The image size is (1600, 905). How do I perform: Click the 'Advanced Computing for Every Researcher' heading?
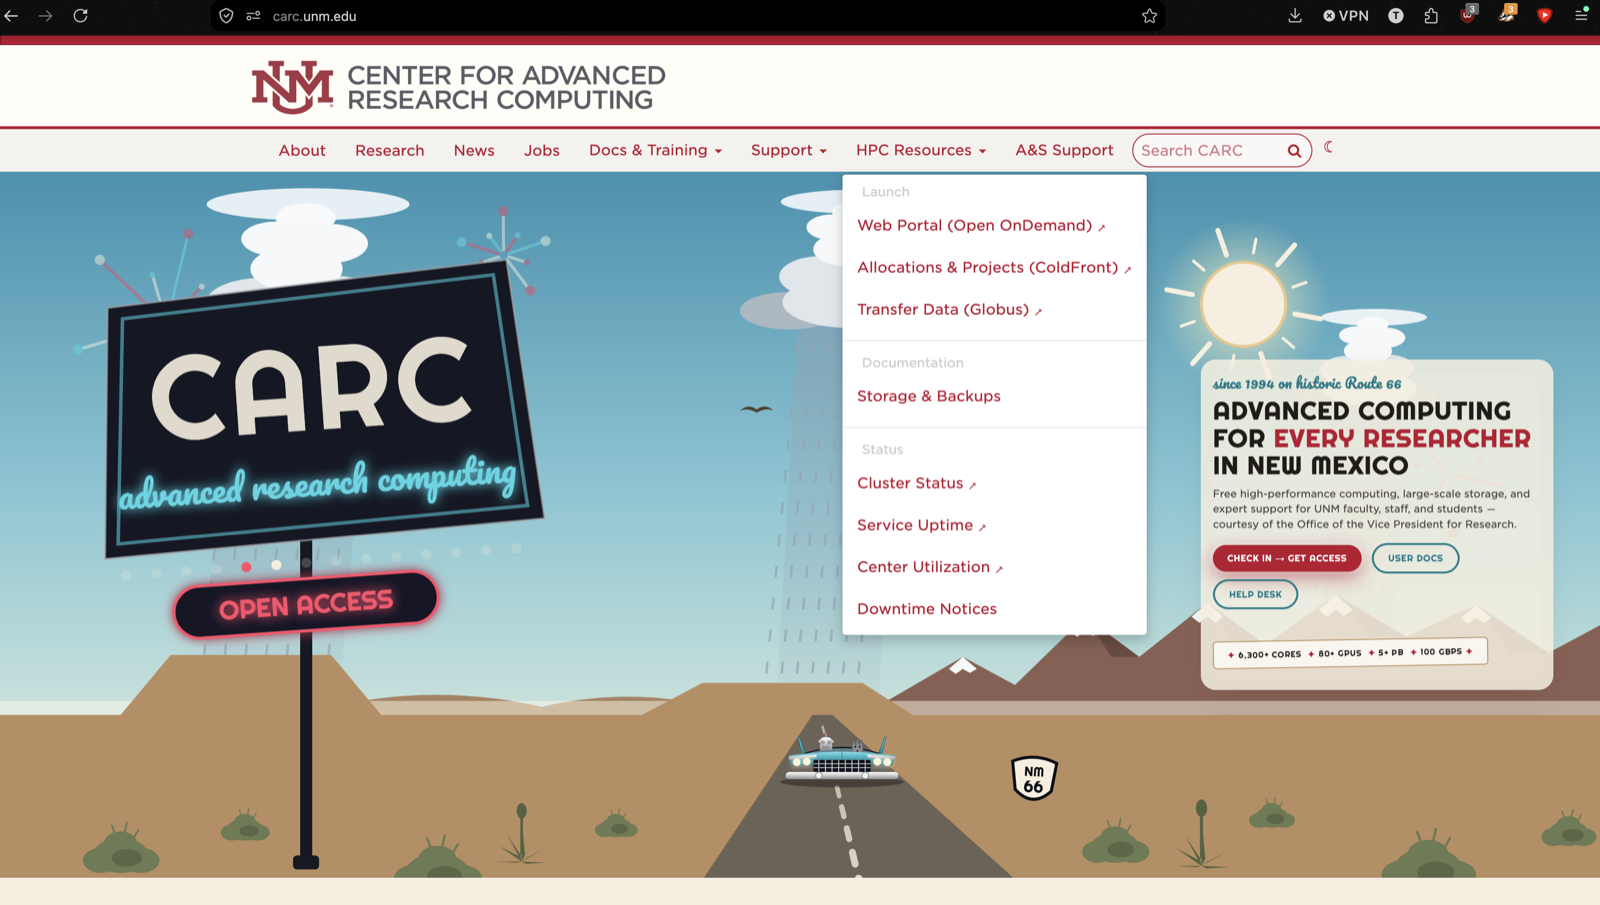coord(1371,439)
